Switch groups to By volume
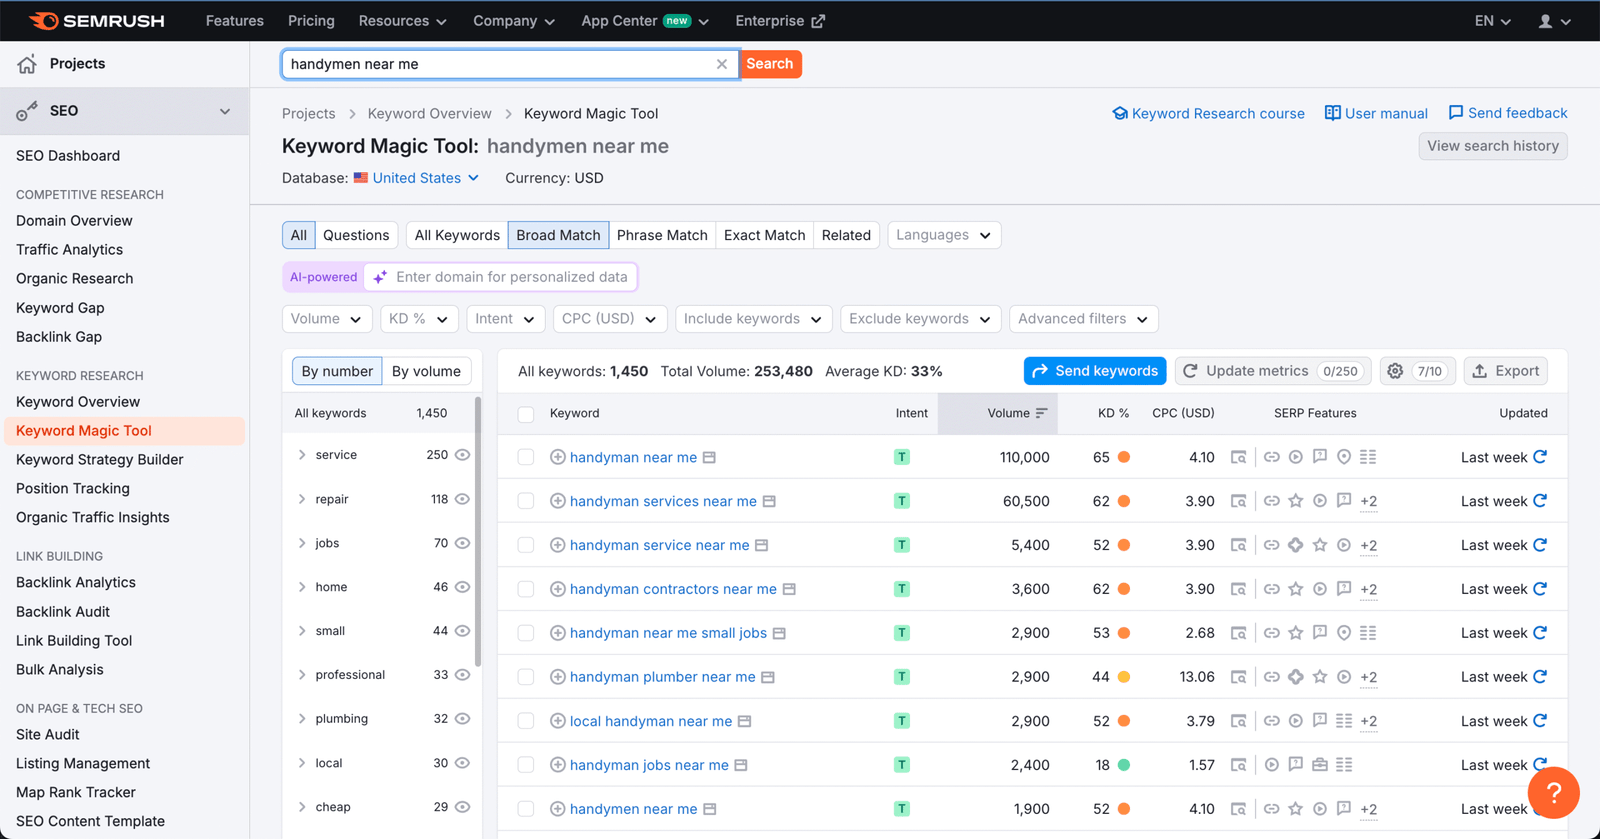Viewport: 1600px width, 839px height. pos(426,371)
